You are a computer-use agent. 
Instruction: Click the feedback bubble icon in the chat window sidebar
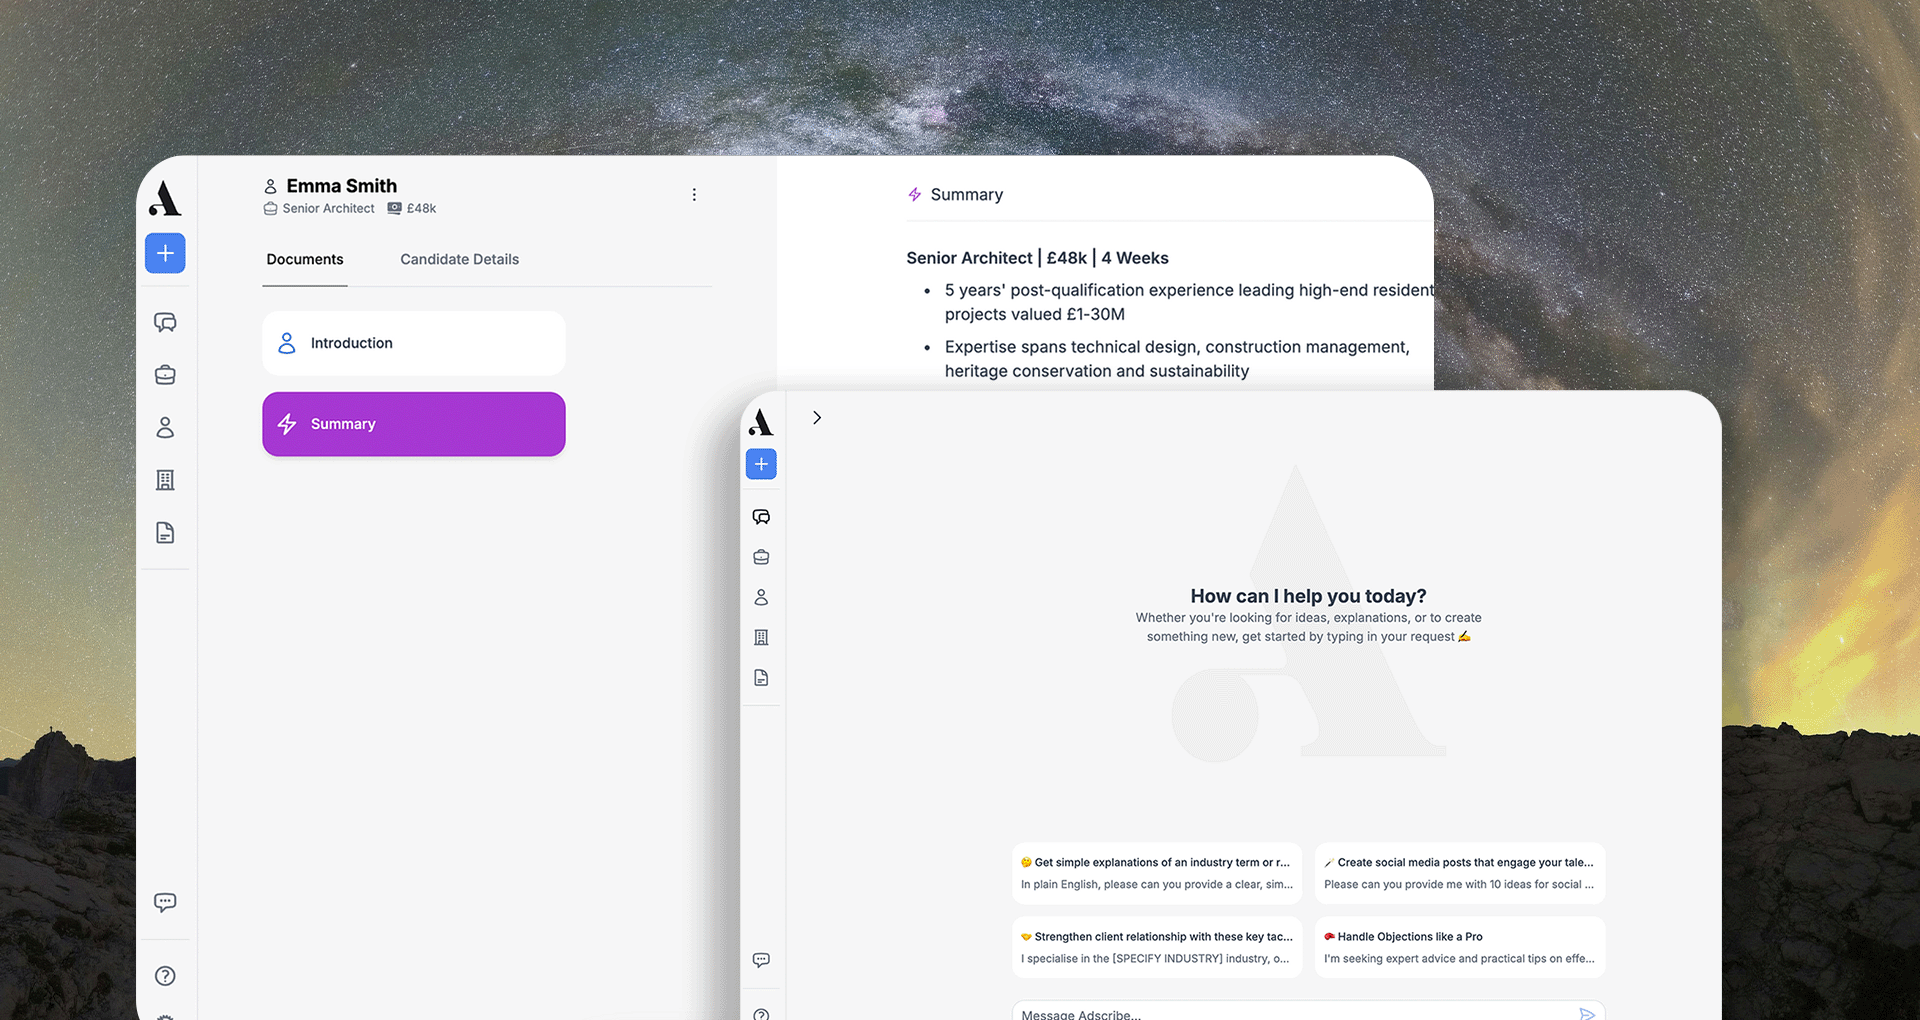point(761,960)
